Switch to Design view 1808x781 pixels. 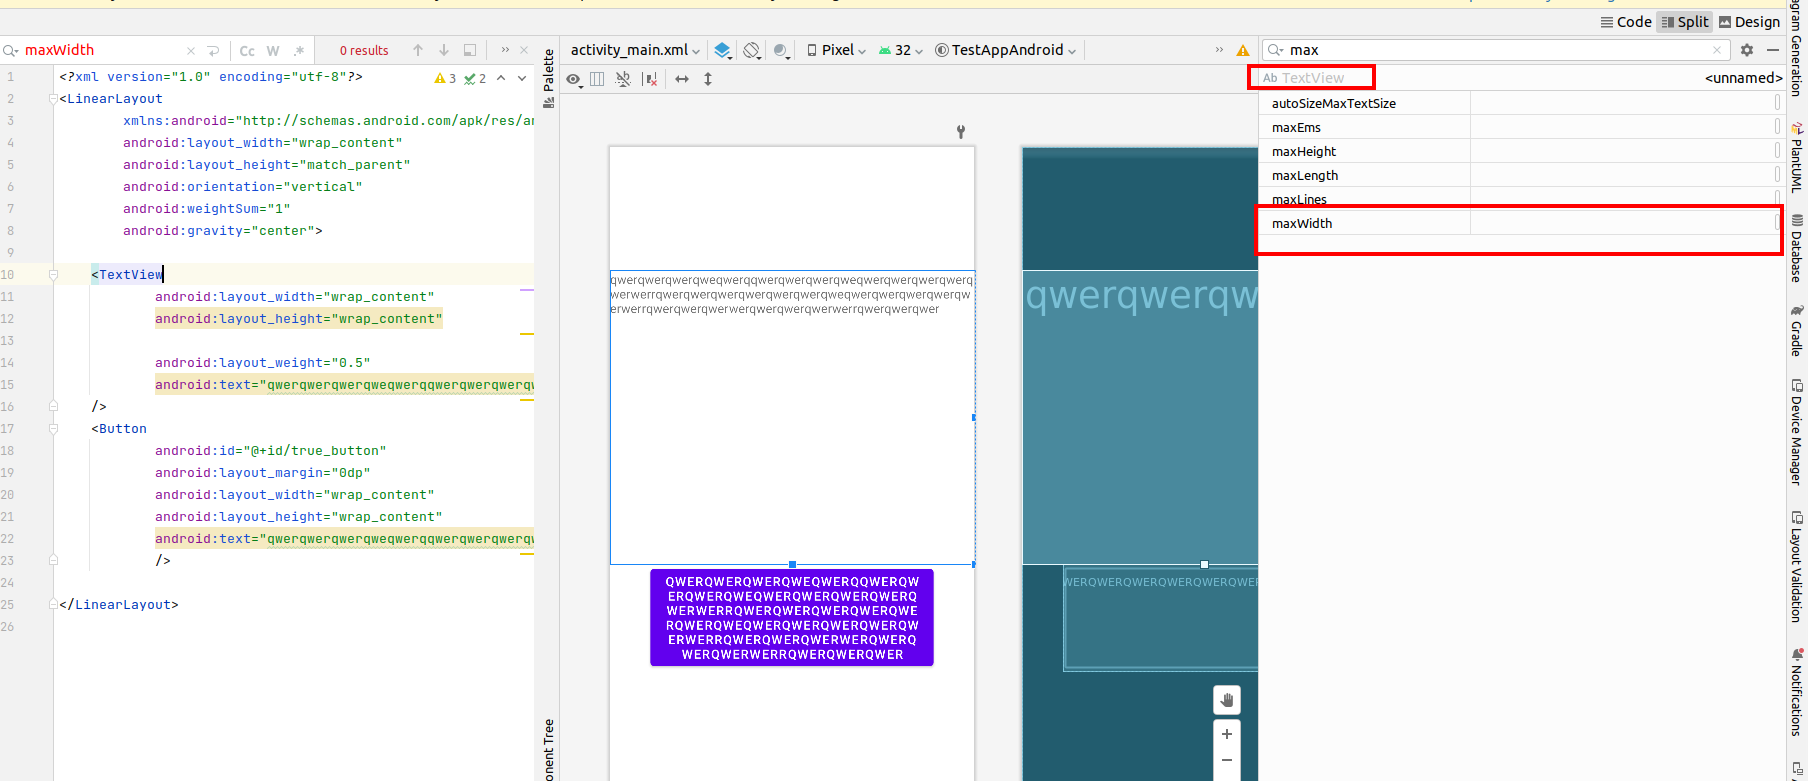coord(1749,22)
